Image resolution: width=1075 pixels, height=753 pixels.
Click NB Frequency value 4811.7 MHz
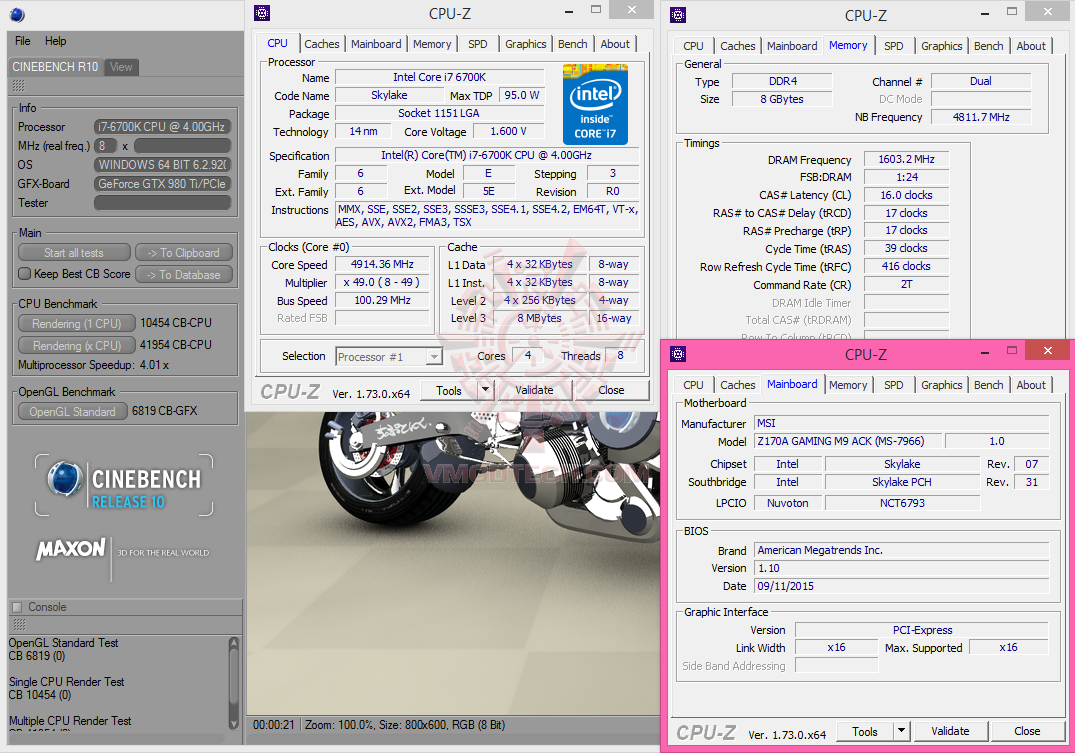[x=980, y=117]
